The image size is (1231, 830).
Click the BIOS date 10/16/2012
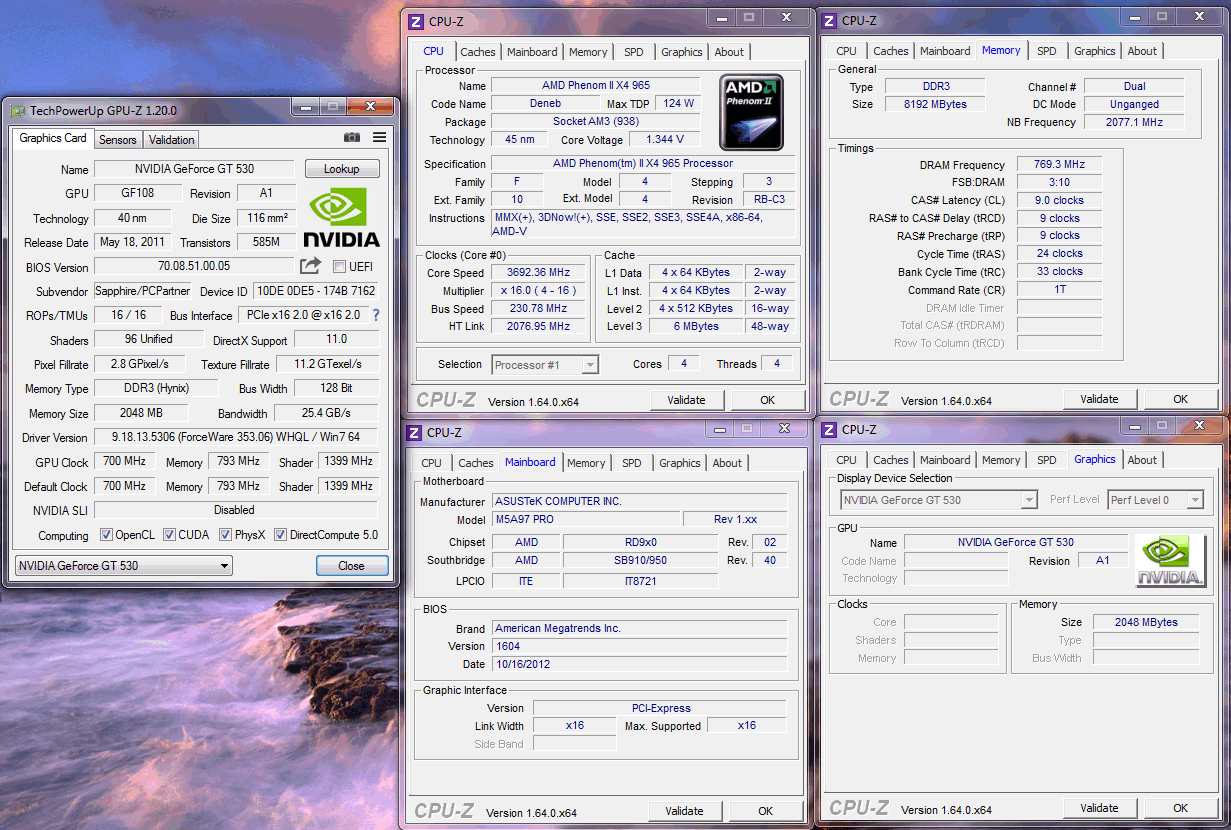(639, 664)
